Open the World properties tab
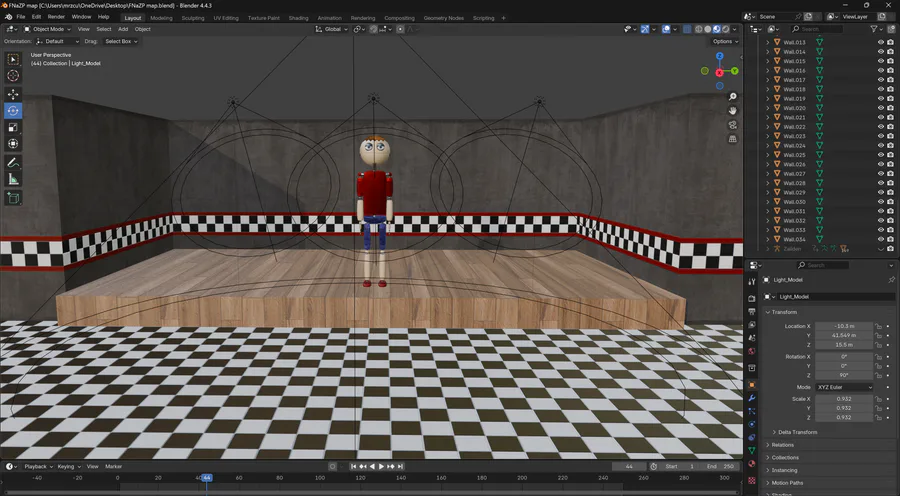The height and width of the screenshot is (496, 900). click(x=752, y=351)
